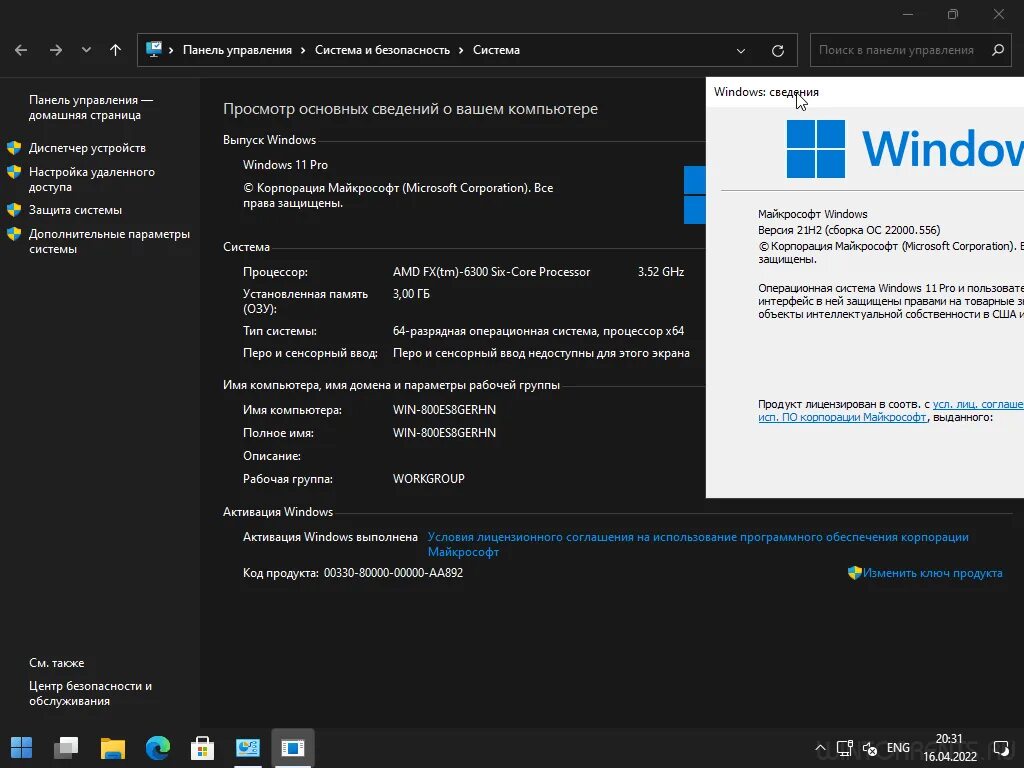The width and height of the screenshot is (1024, 768).
Task: Click shield icon beside 'Диспетчер устройств'
Action: tap(14, 148)
